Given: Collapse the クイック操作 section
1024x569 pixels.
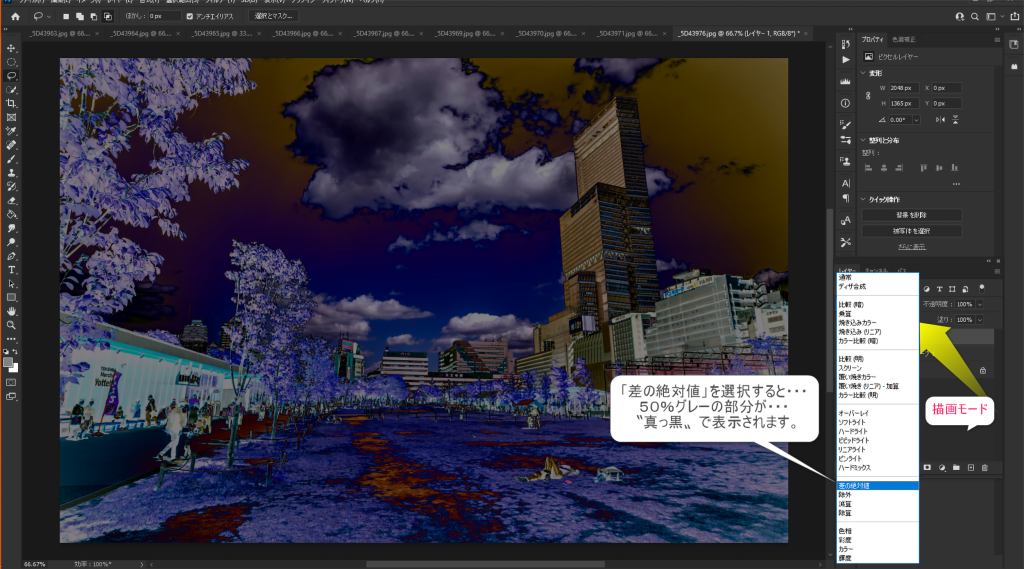Looking at the screenshot, I should point(863,199).
